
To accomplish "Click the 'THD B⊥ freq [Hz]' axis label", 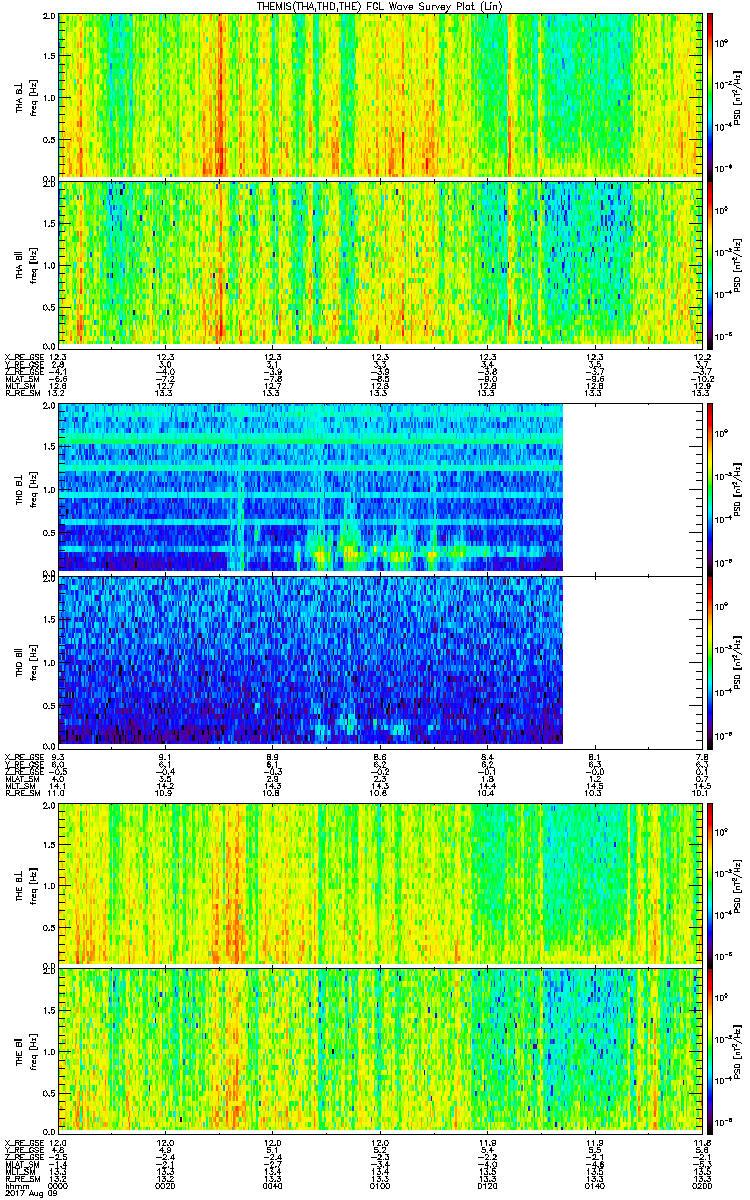I will point(24,488).
